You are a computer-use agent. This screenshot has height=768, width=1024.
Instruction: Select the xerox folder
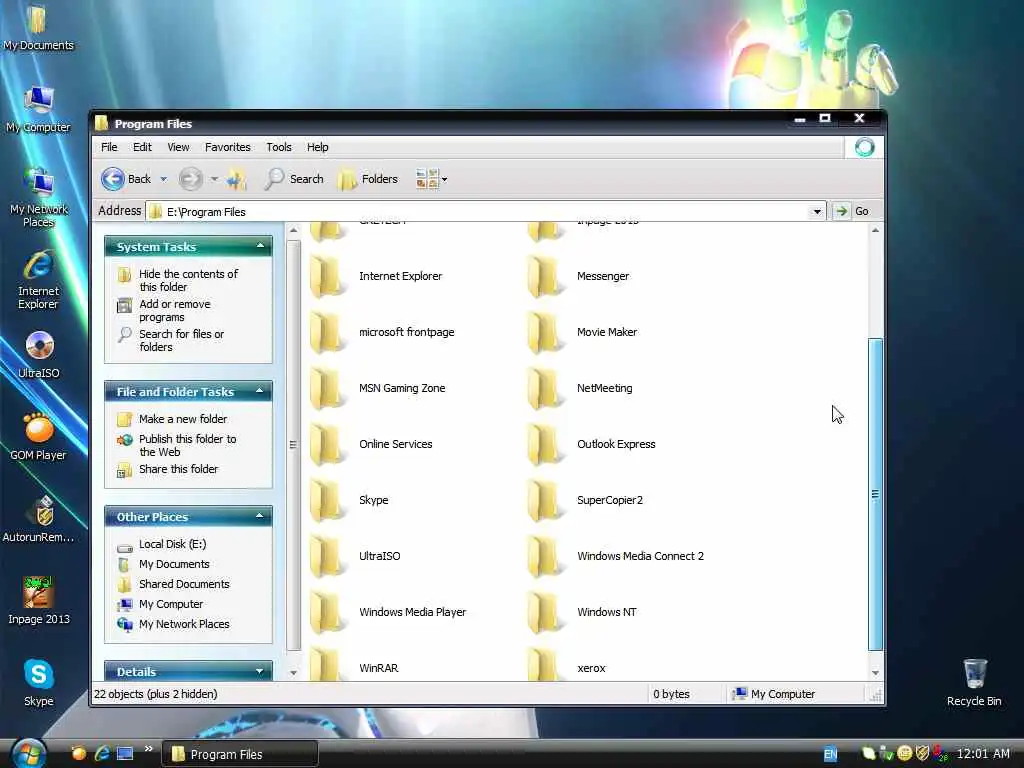tap(567, 665)
